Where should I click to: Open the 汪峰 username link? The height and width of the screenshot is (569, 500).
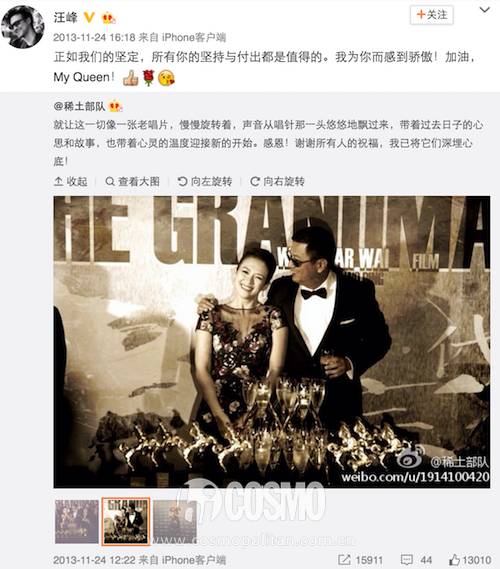click(66, 17)
